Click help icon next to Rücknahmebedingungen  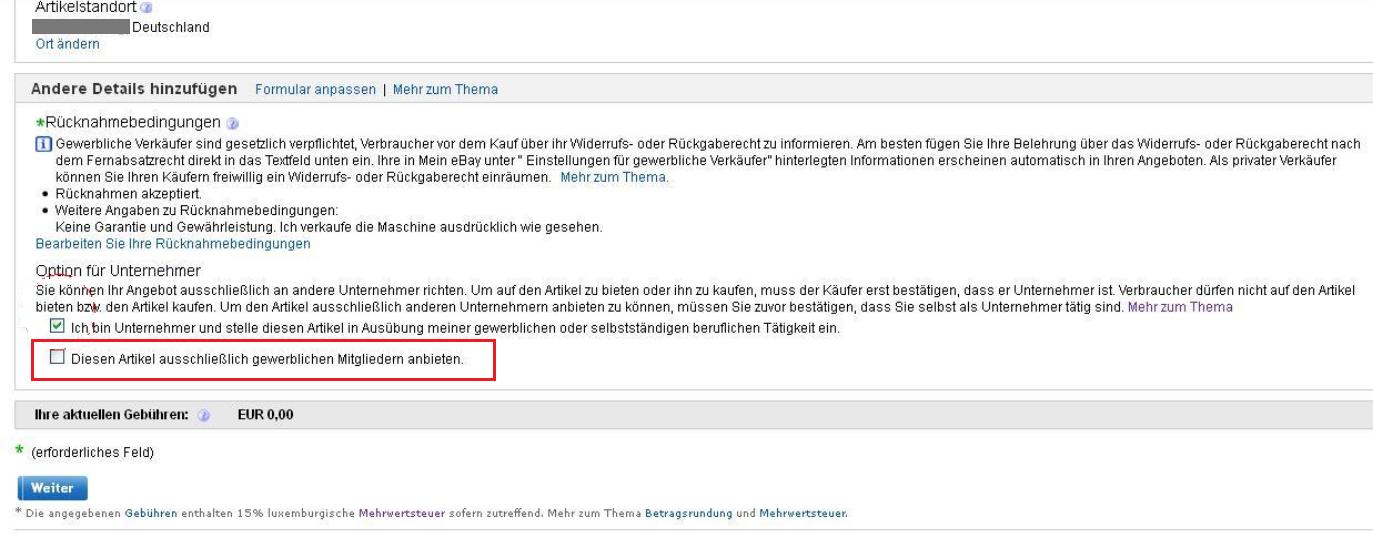232,124
